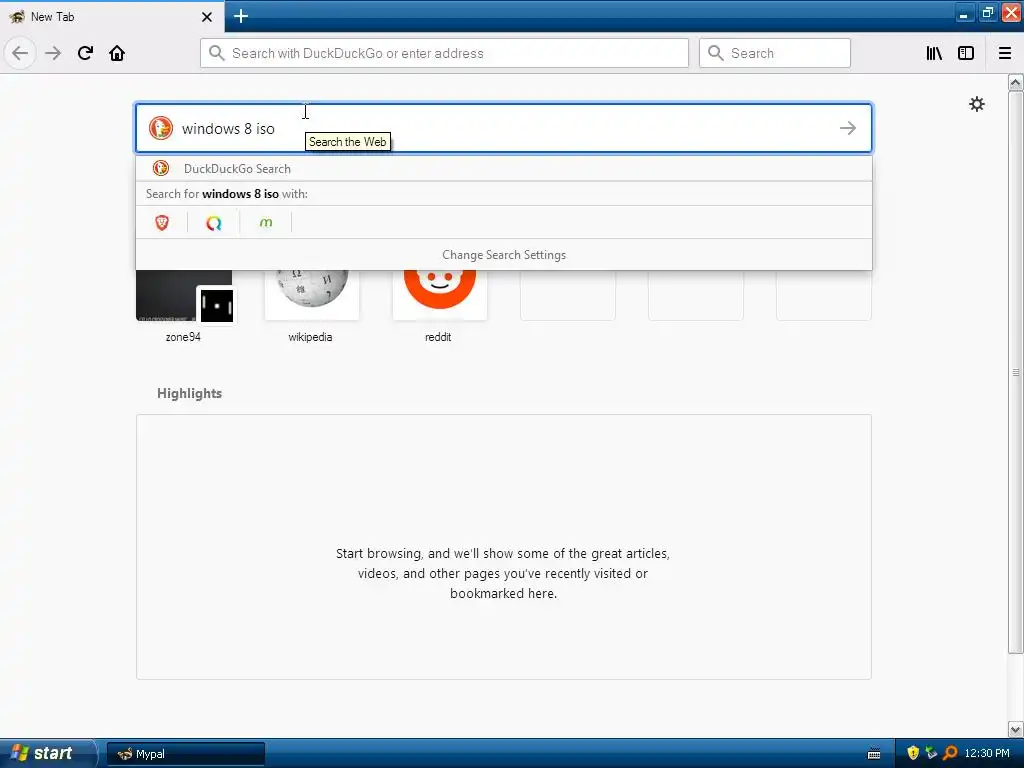Select the New Tab tab
1024x768 pixels.
point(112,16)
